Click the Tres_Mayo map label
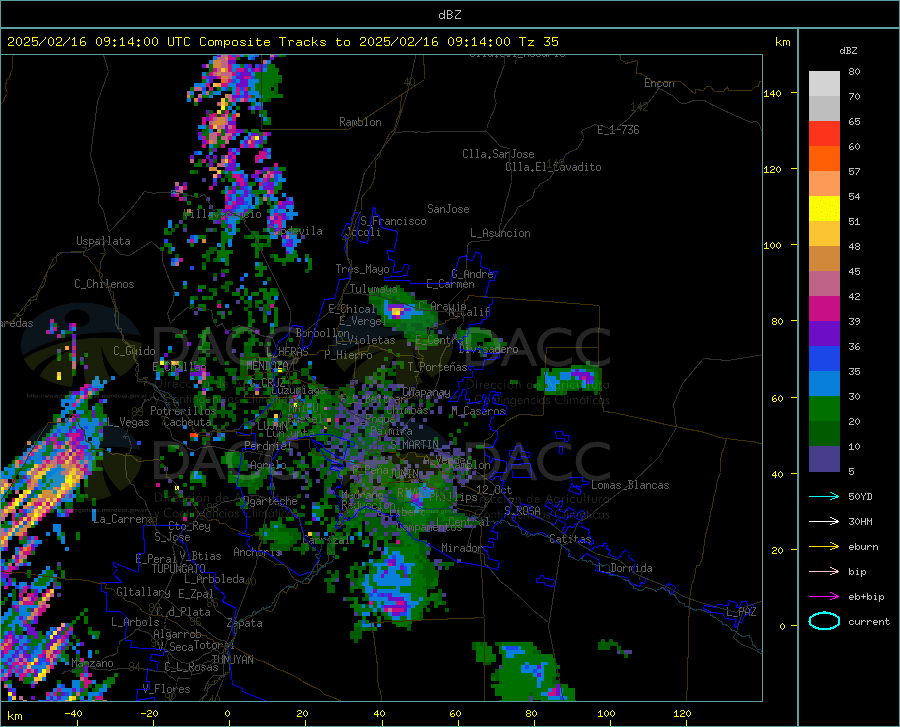This screenshot has width=900, height=727. pos(362,269)
